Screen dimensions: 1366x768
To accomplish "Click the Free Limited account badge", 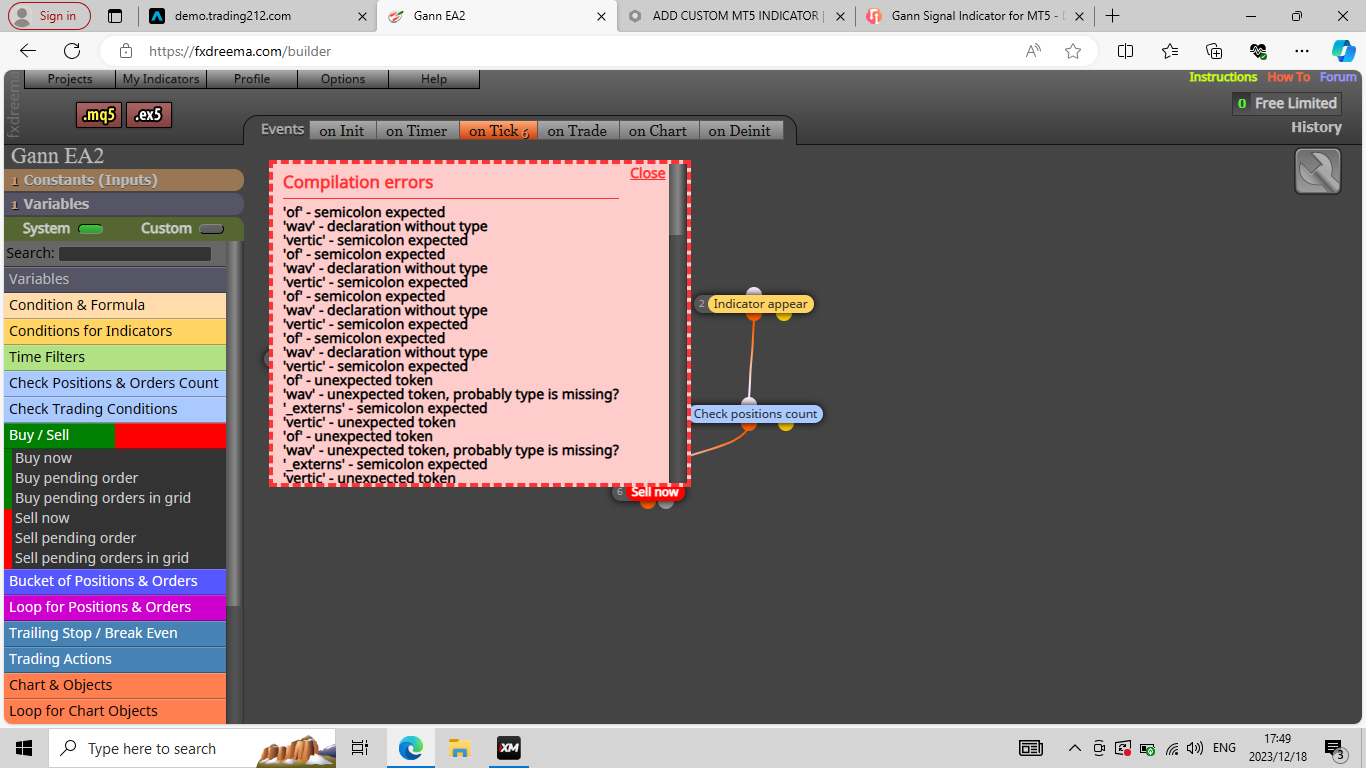I will coord(1285,103).
